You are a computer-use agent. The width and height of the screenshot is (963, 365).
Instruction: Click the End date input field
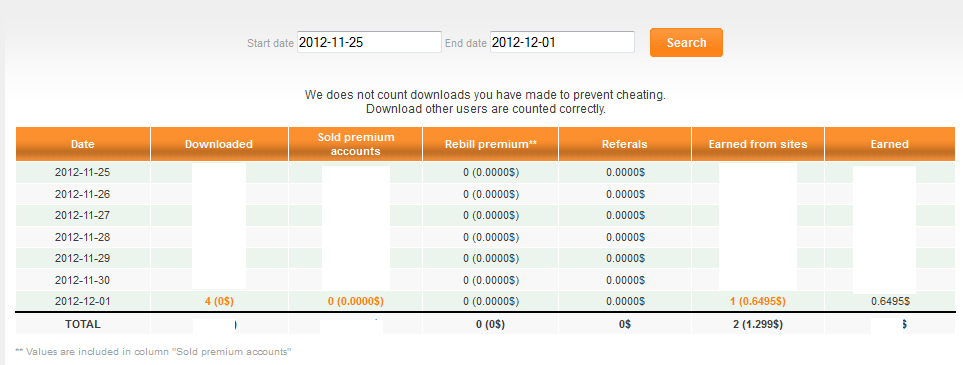tap(562, 42)
